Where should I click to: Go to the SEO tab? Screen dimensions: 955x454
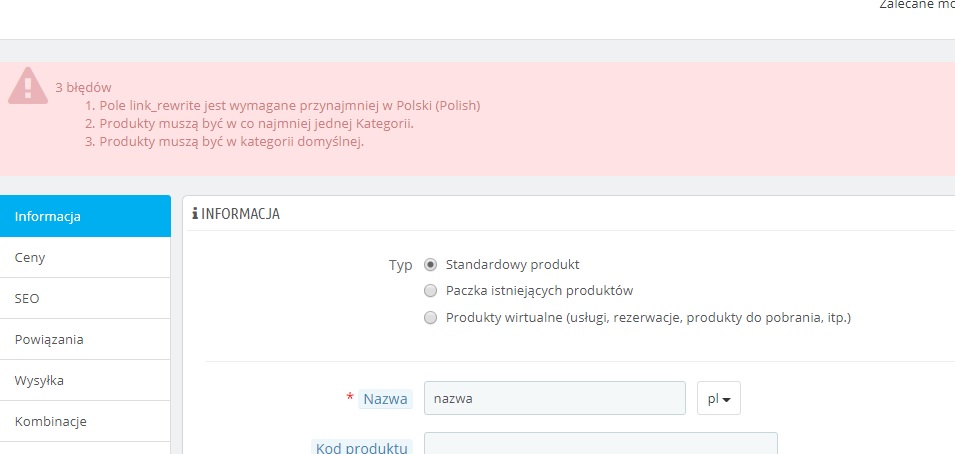[x=85, y=298]
